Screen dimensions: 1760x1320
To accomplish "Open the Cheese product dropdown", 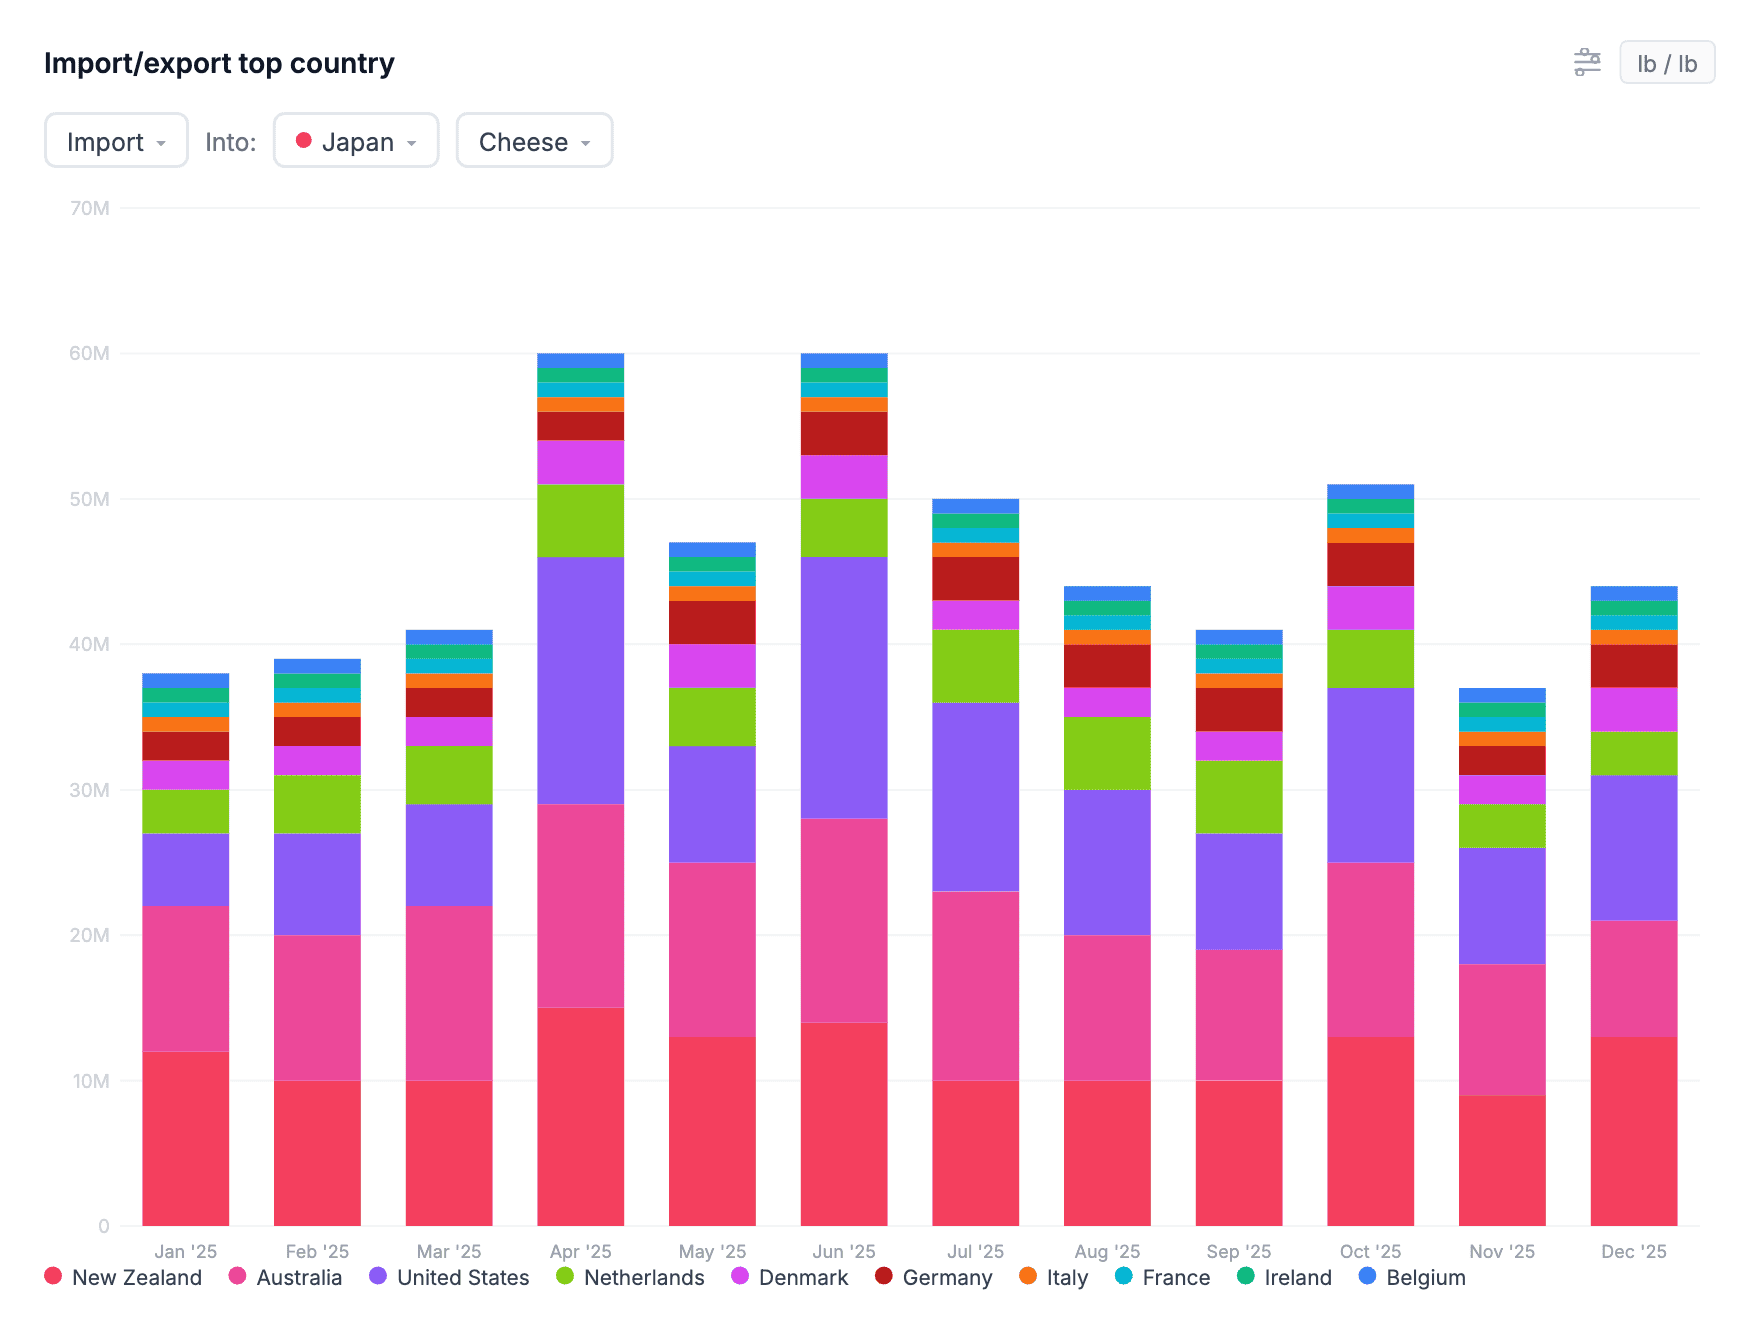I will 534,142.
